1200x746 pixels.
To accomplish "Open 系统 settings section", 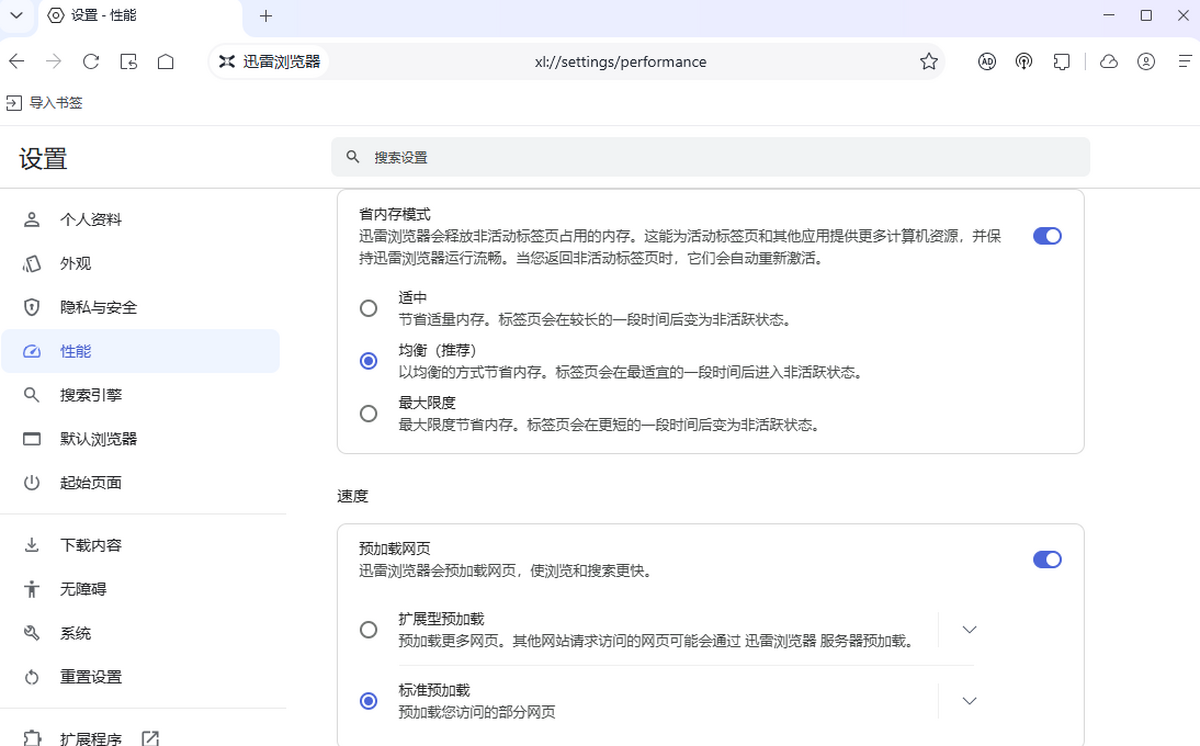I will click(140, 634).
